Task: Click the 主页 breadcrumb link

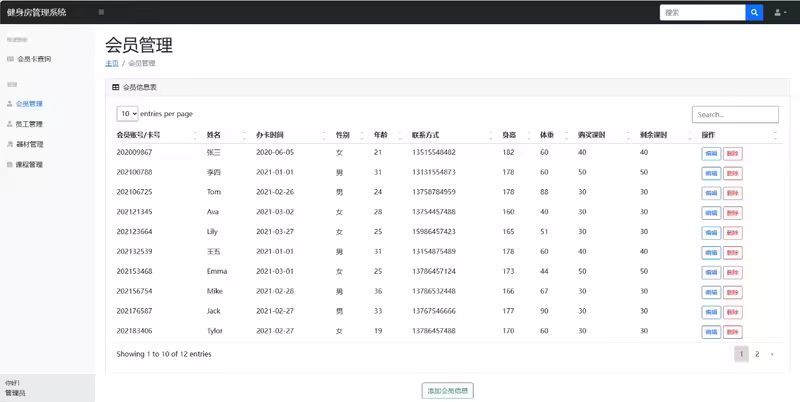Action: pos(111,63)
